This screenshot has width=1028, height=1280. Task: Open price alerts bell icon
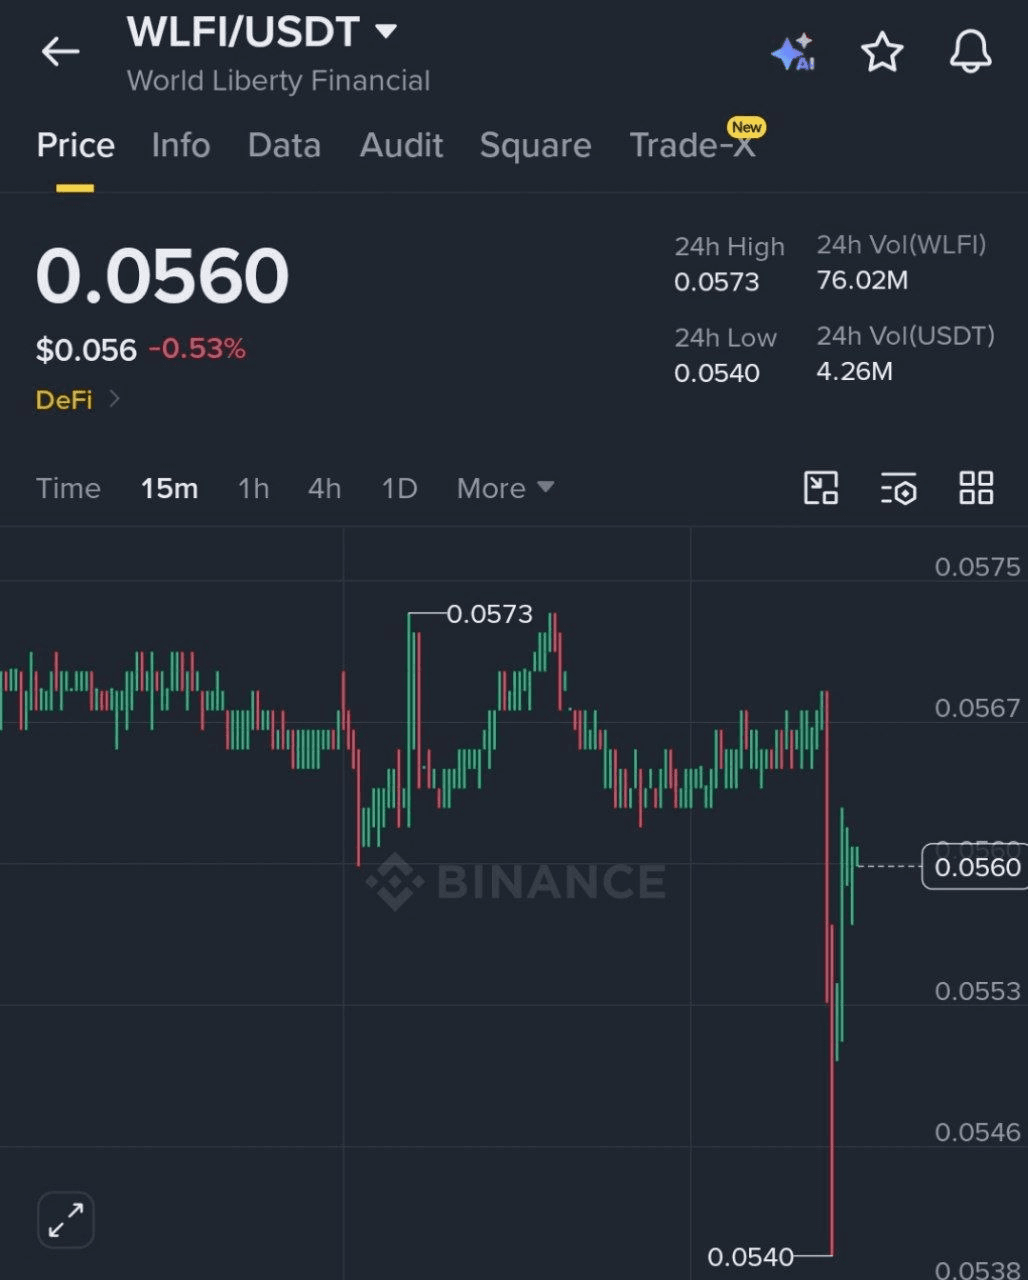click(x=970, y=52)
